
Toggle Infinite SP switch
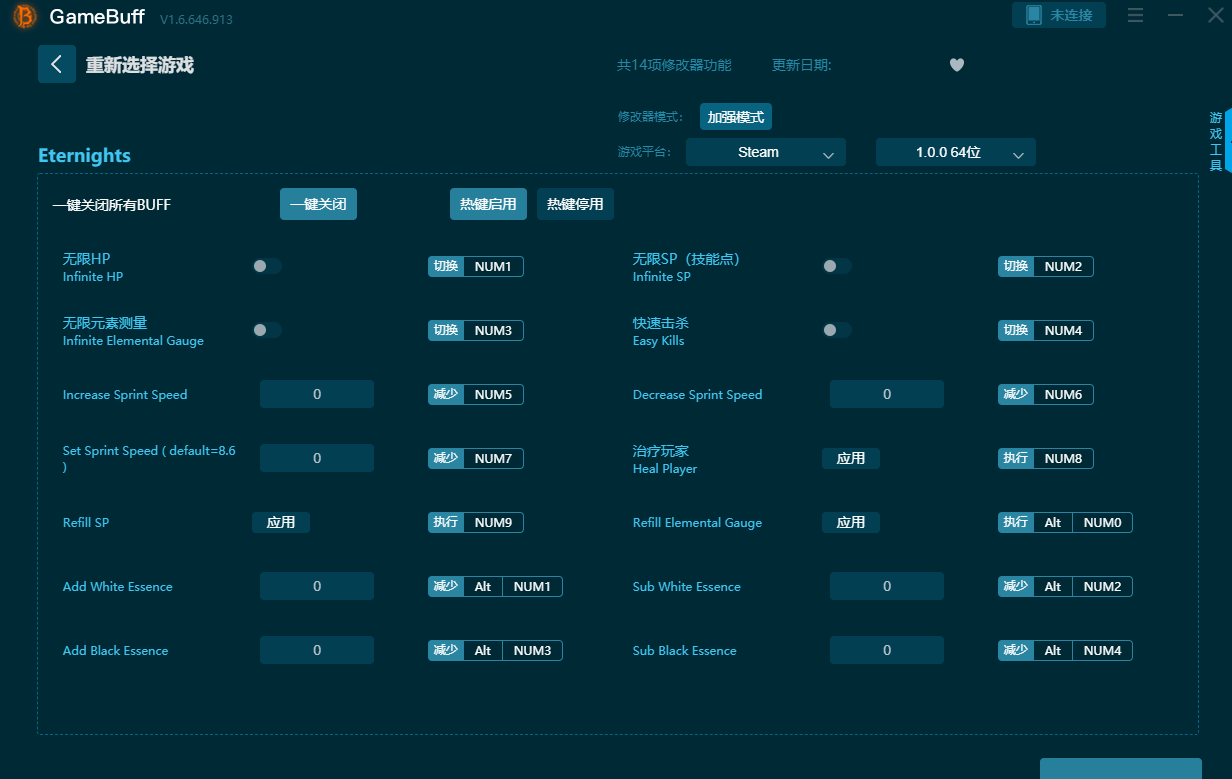pyautogui.click(x=837, y=266)
